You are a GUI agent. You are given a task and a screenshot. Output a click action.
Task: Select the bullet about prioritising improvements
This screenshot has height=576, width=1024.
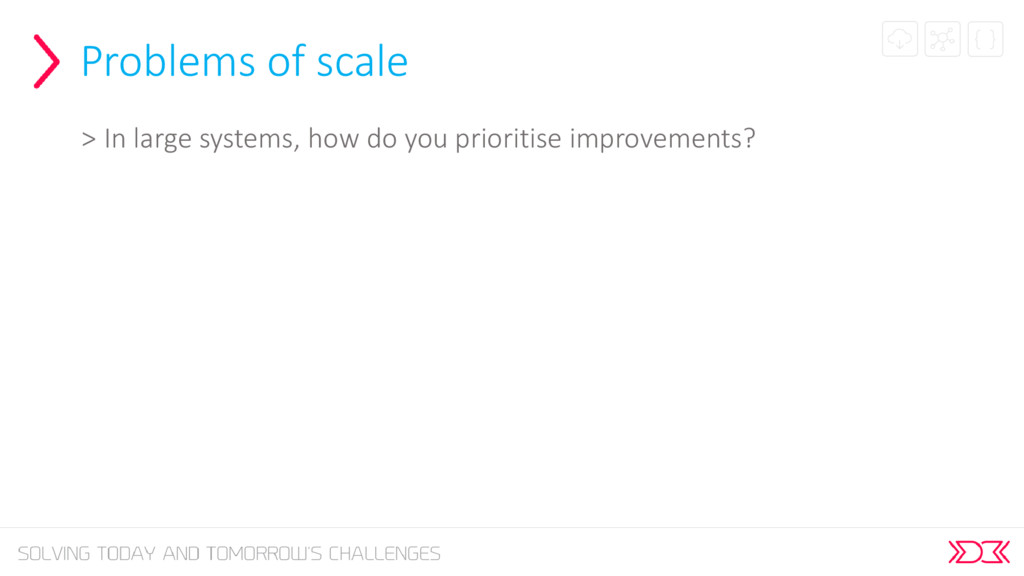click(x=419, y=139)
